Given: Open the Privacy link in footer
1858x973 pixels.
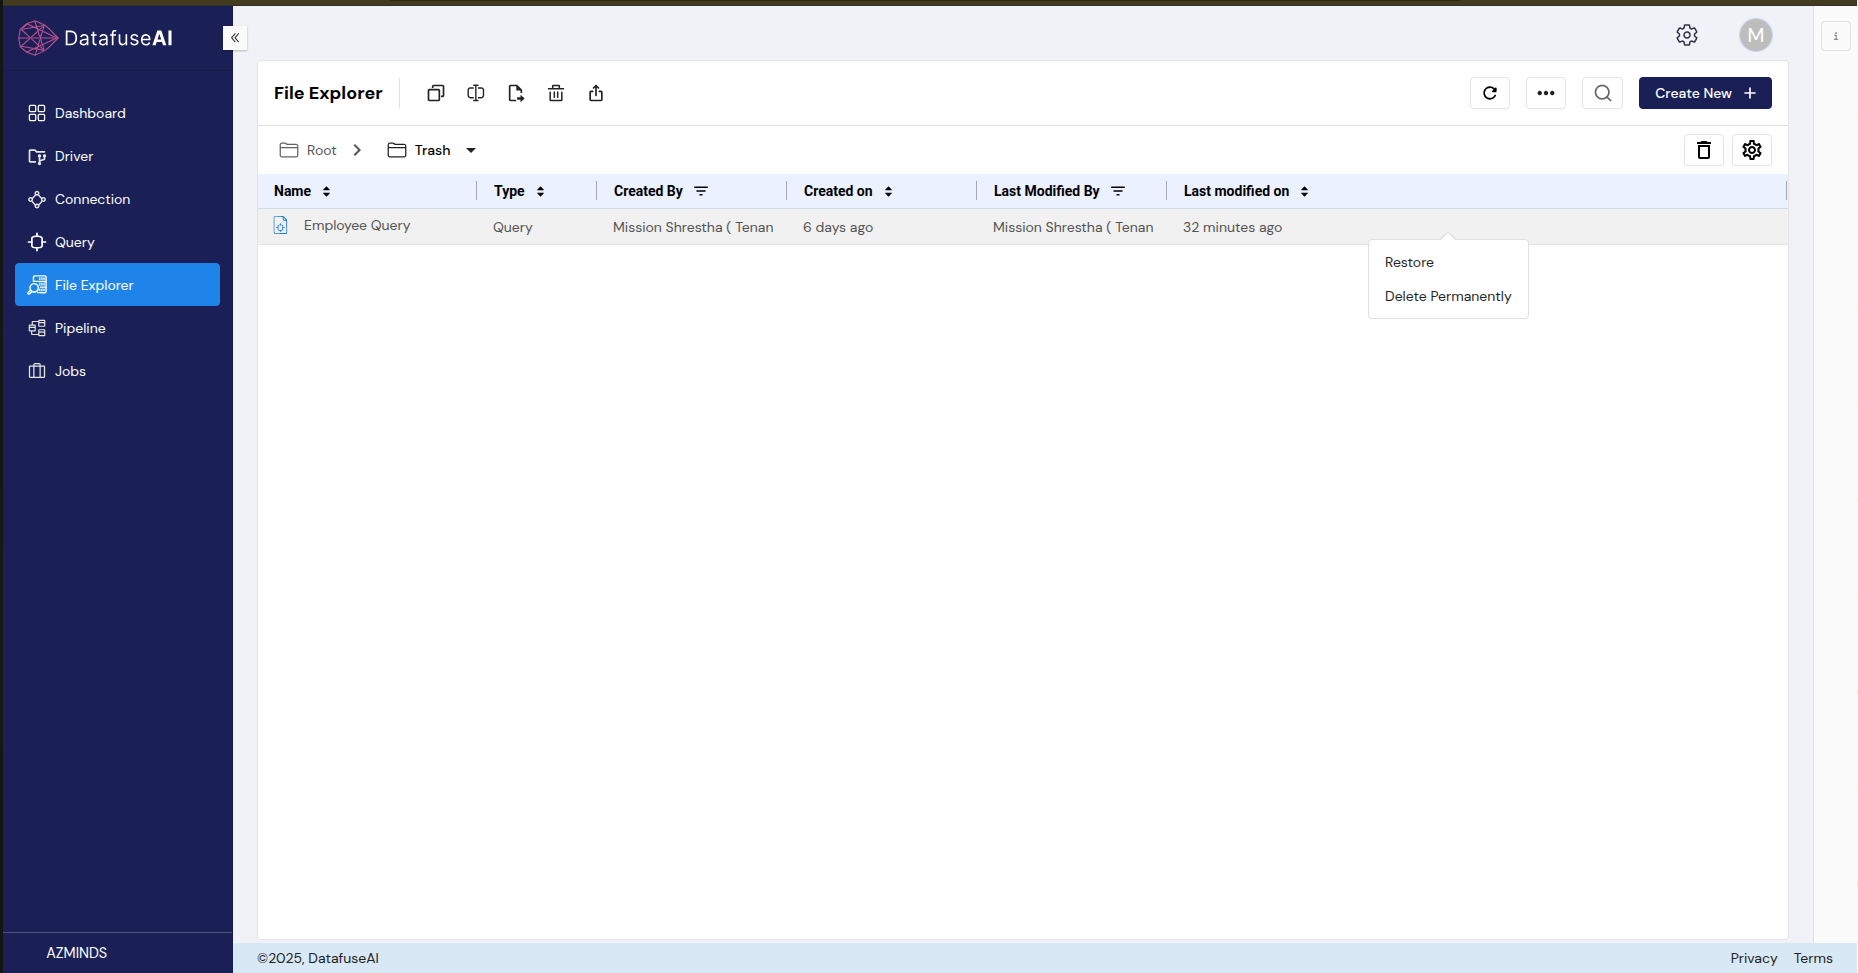Looking at the screenshot, I should pos(1753,958).
